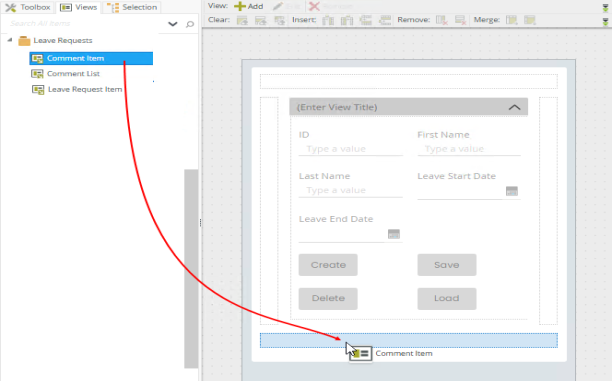Click the second Merge cells icon

[530, 20]
